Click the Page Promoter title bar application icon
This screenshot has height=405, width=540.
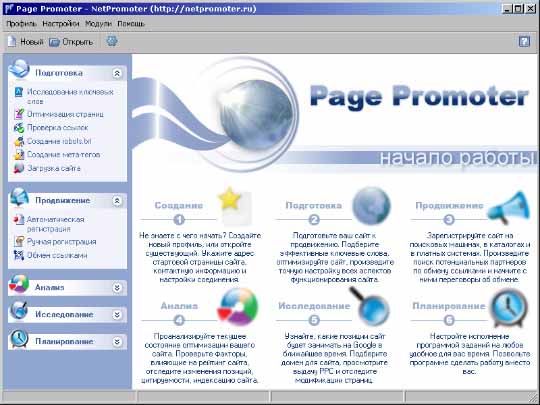[x=9, y=8]
